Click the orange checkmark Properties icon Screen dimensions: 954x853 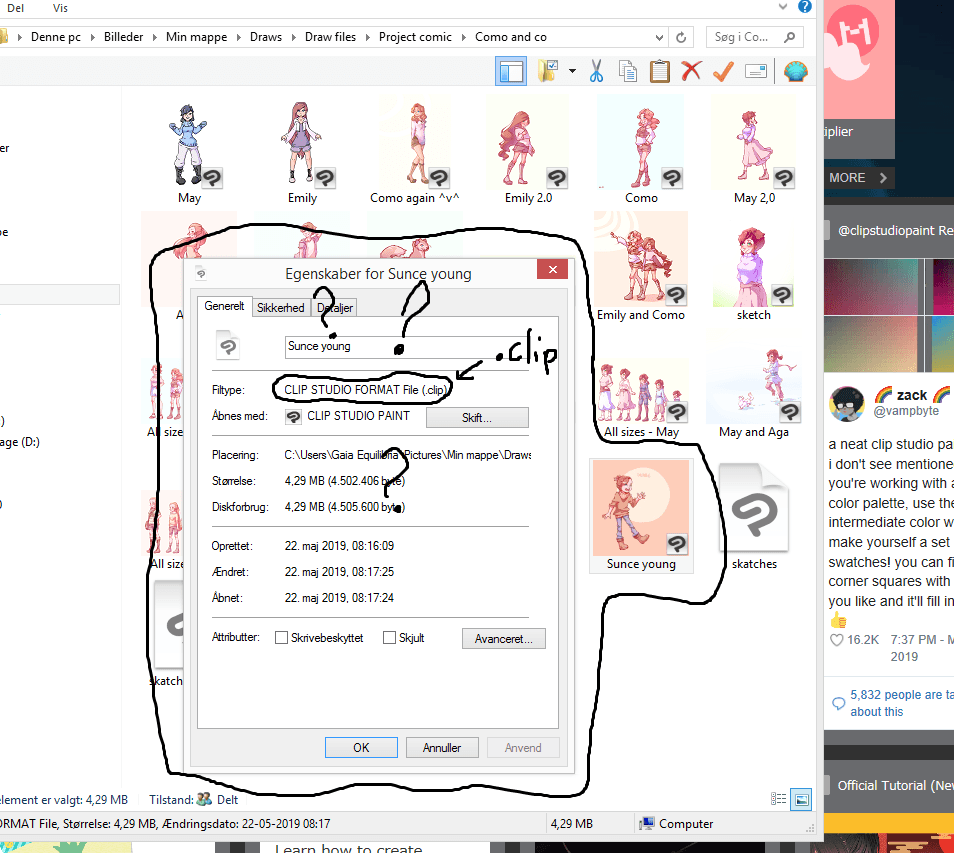(723, 72)
